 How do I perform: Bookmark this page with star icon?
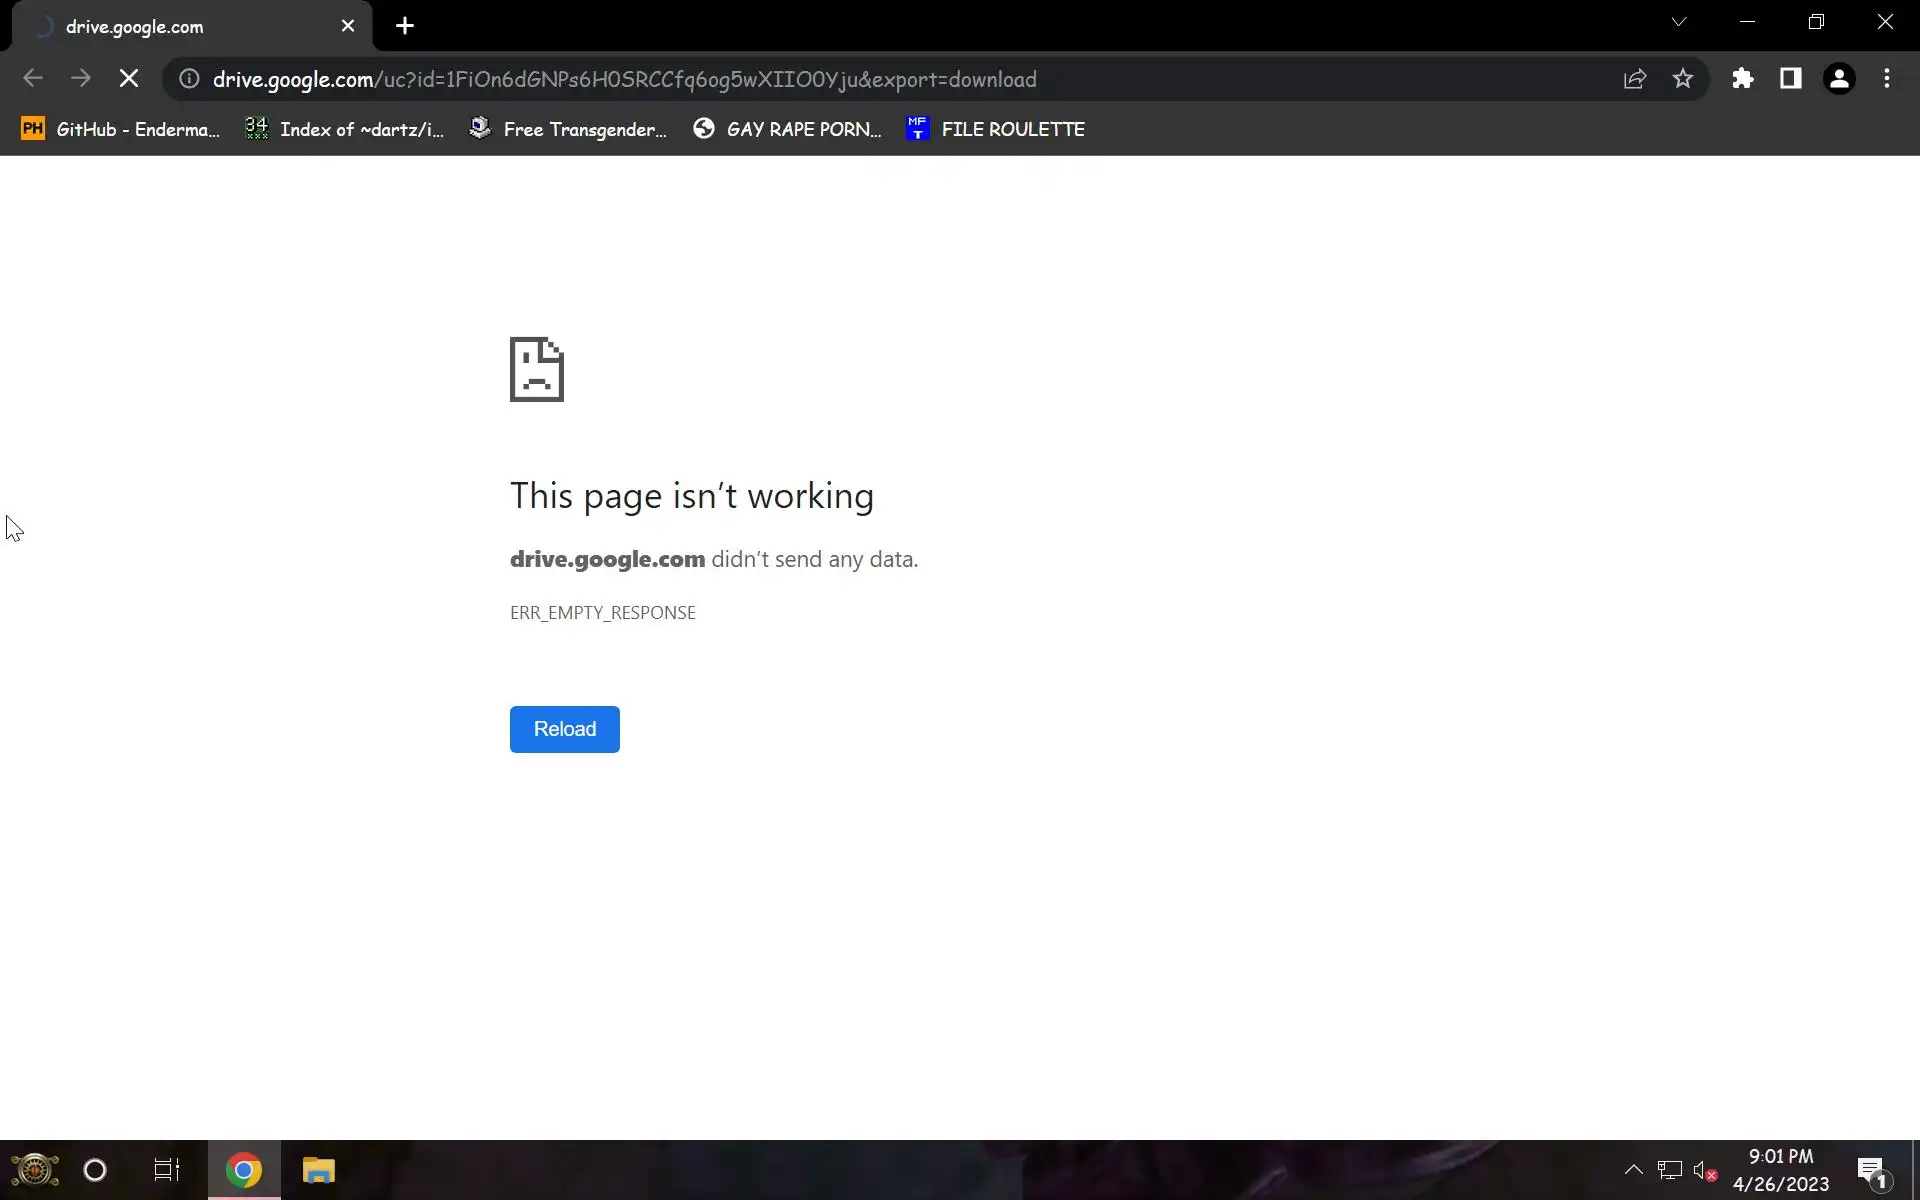click(x=1683, y=79)
